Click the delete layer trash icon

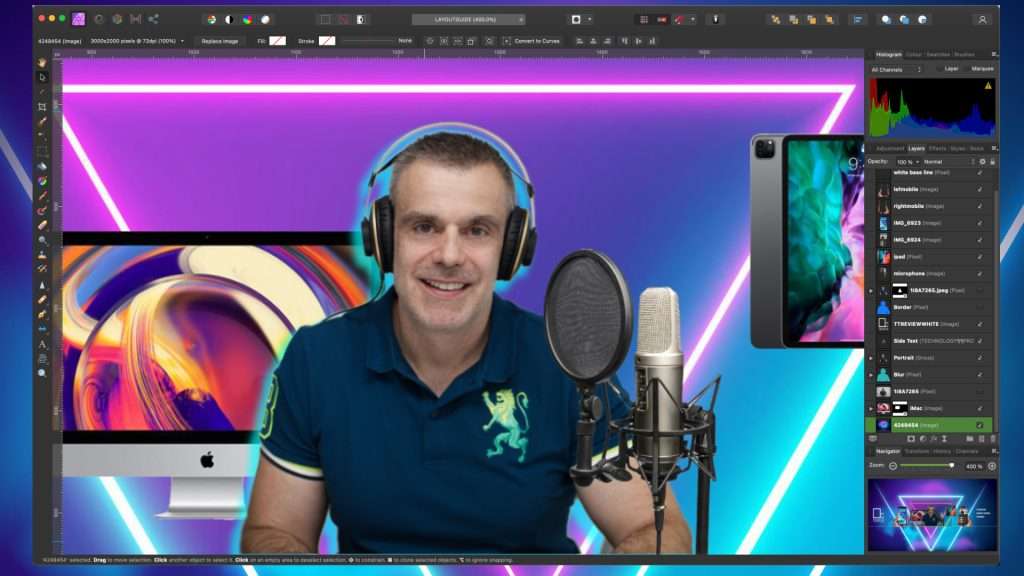pyautogui.click(x=993, y=438)
